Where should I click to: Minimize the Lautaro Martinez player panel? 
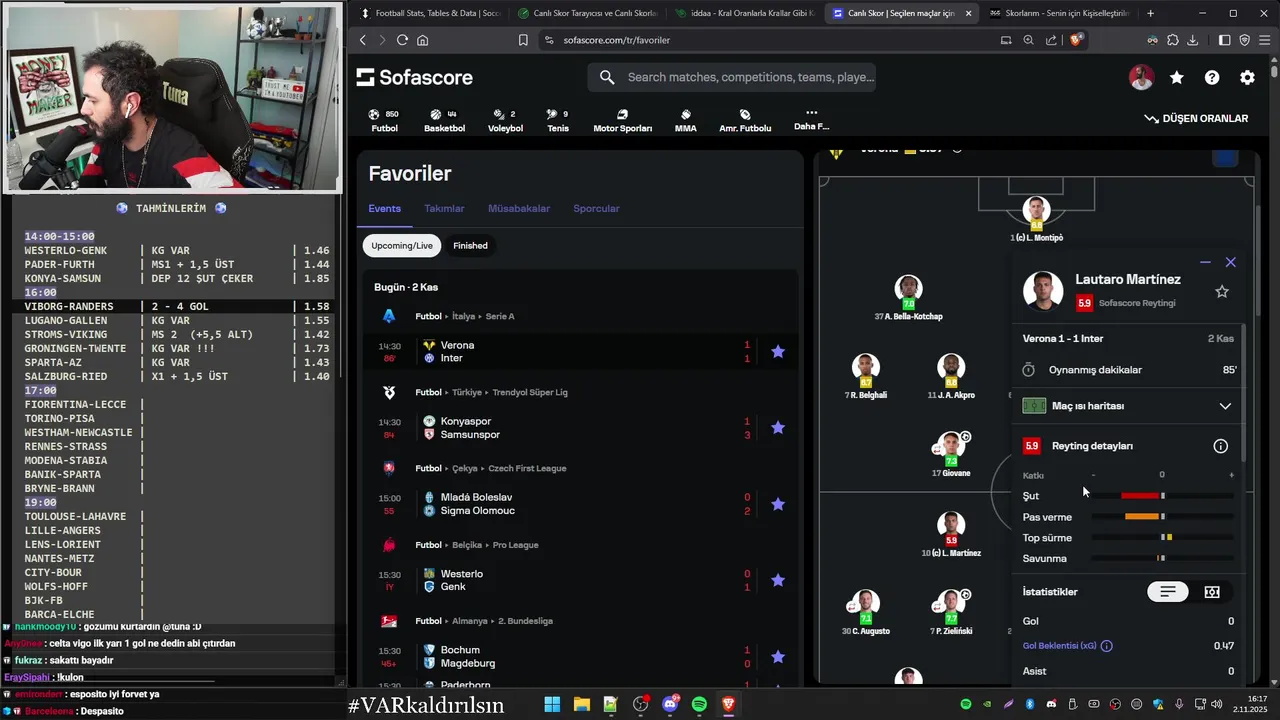(x=1205, y=262)
